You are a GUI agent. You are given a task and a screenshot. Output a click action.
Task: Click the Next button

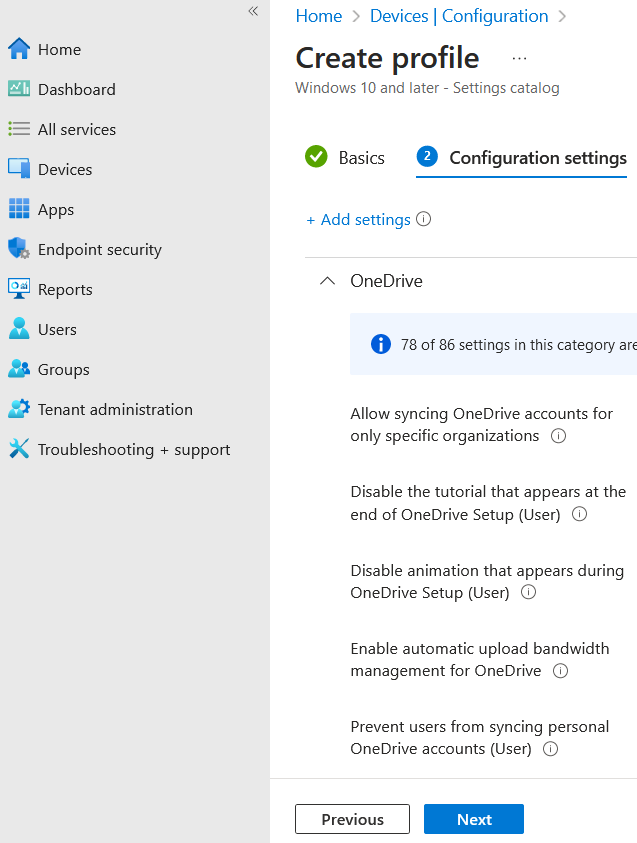click(x=474, y=819)
